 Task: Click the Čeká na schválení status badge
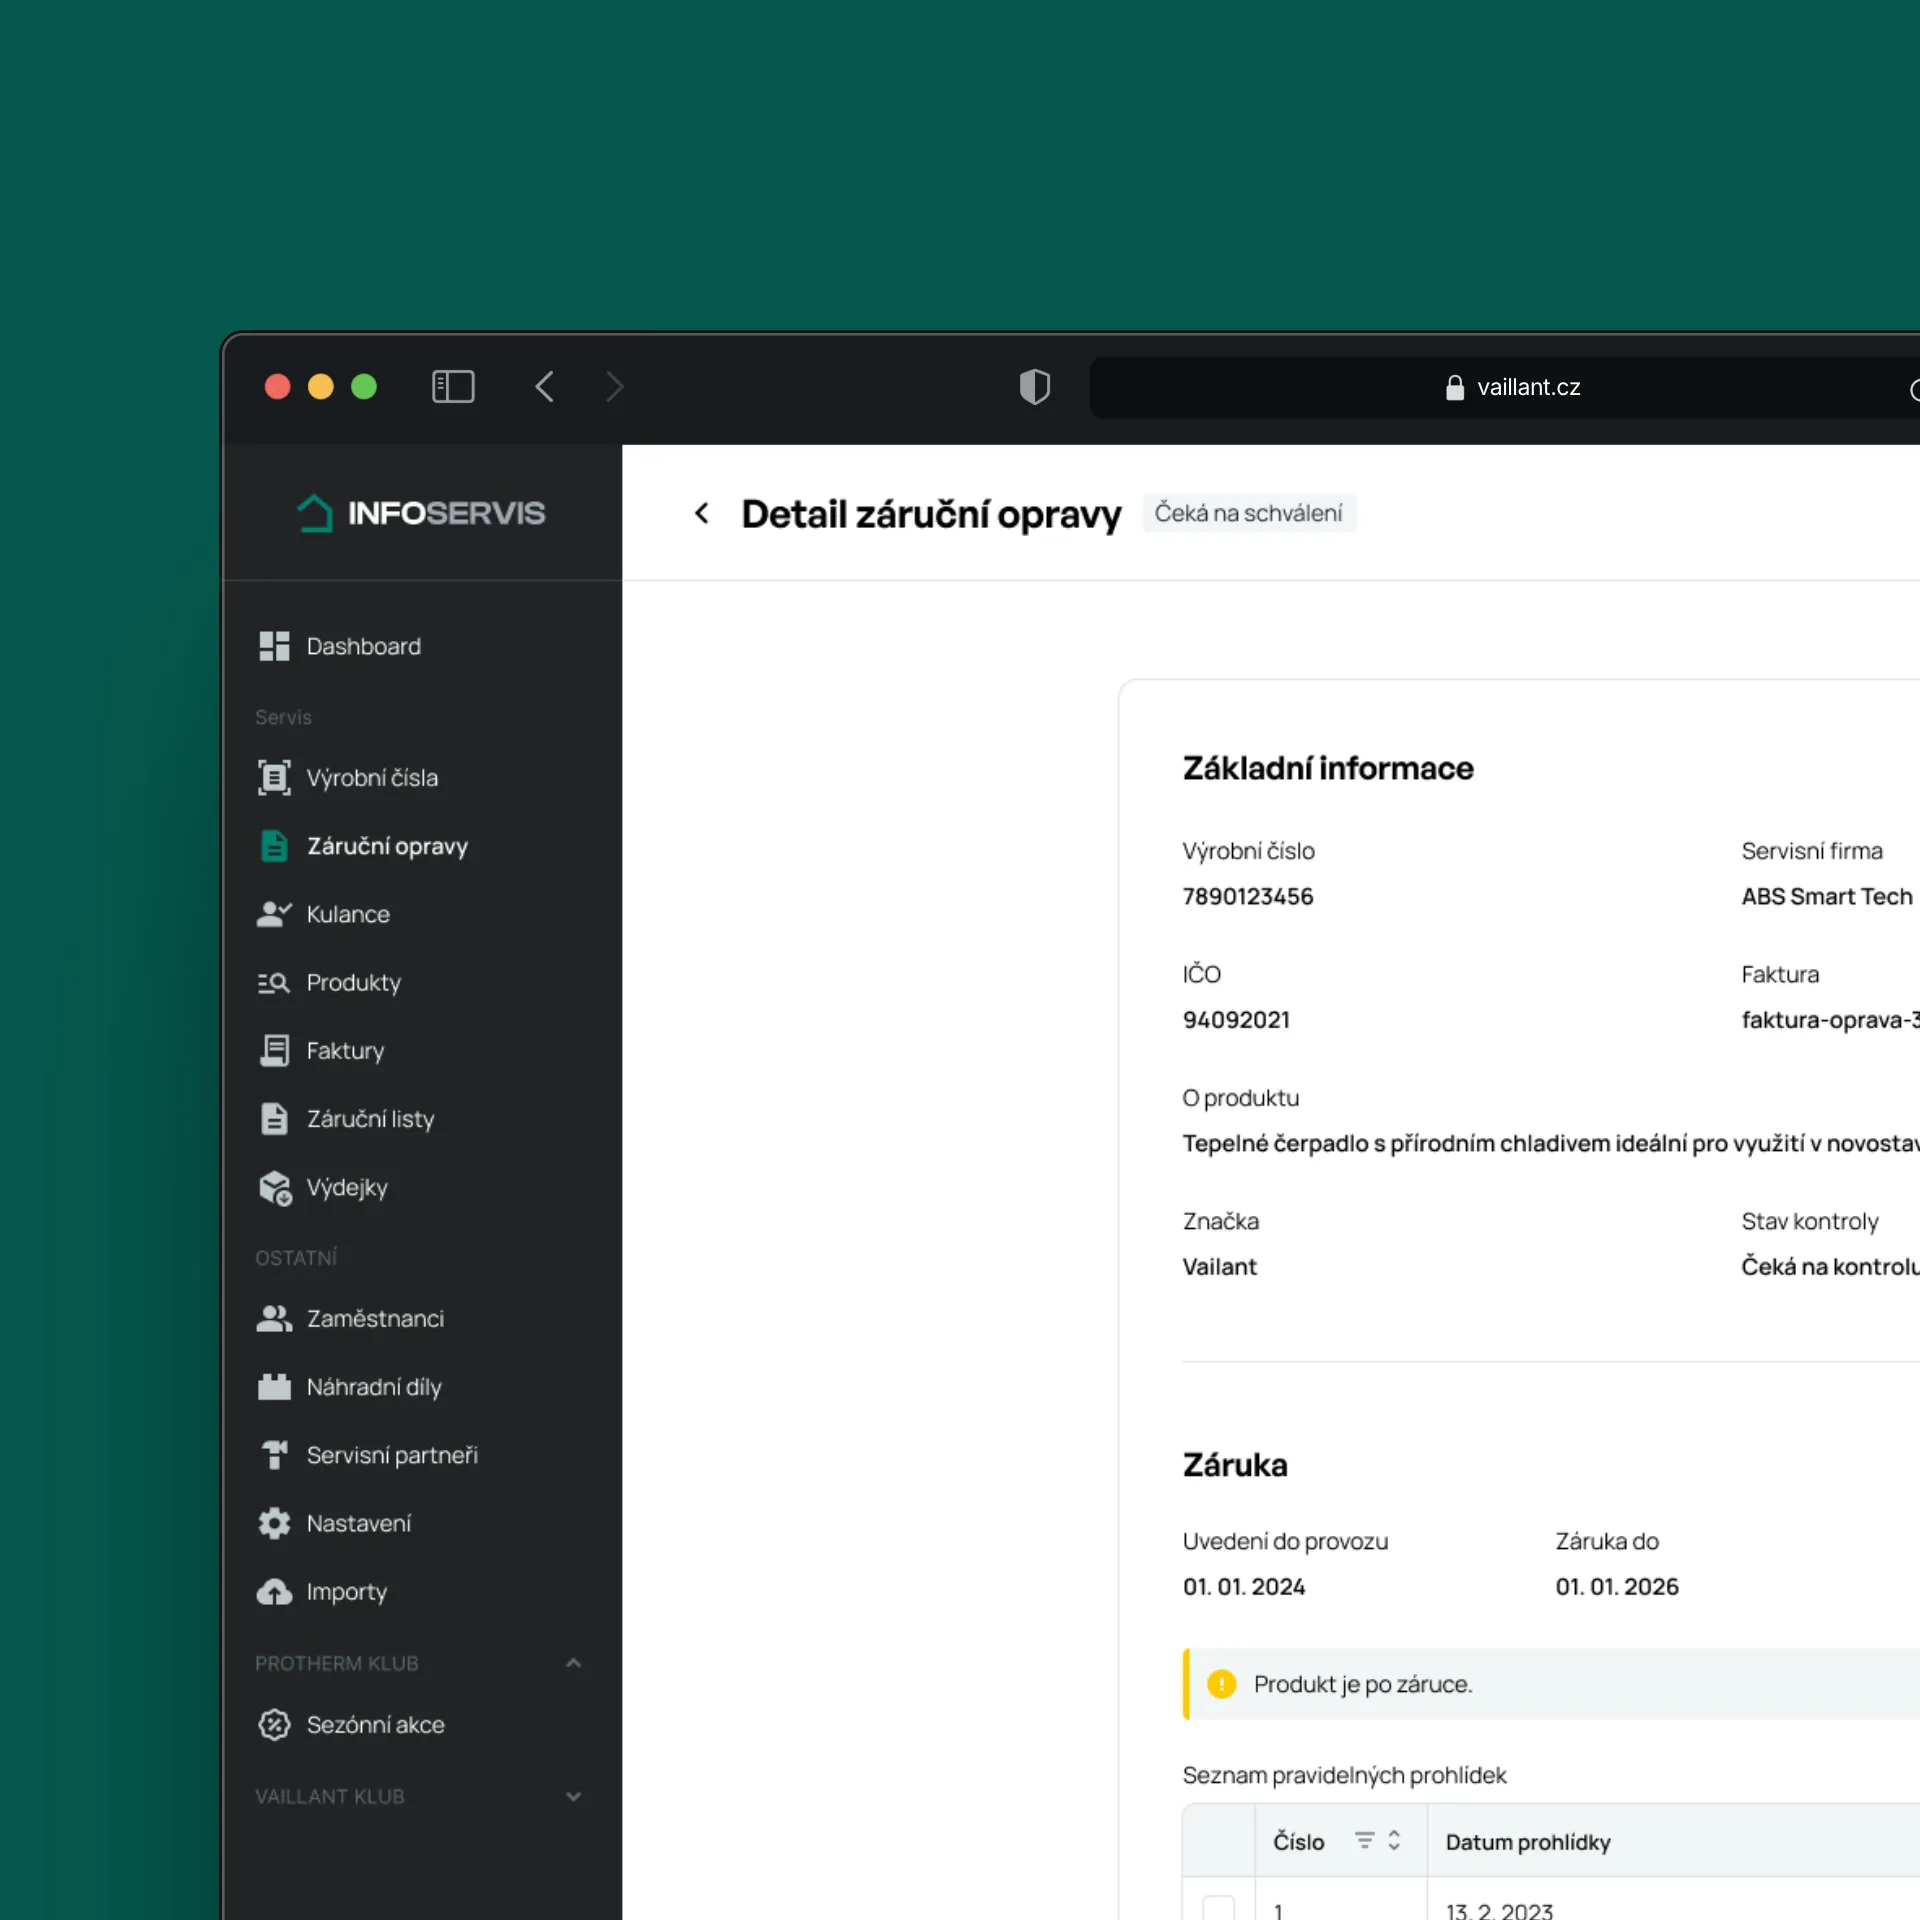[1248, 513]
